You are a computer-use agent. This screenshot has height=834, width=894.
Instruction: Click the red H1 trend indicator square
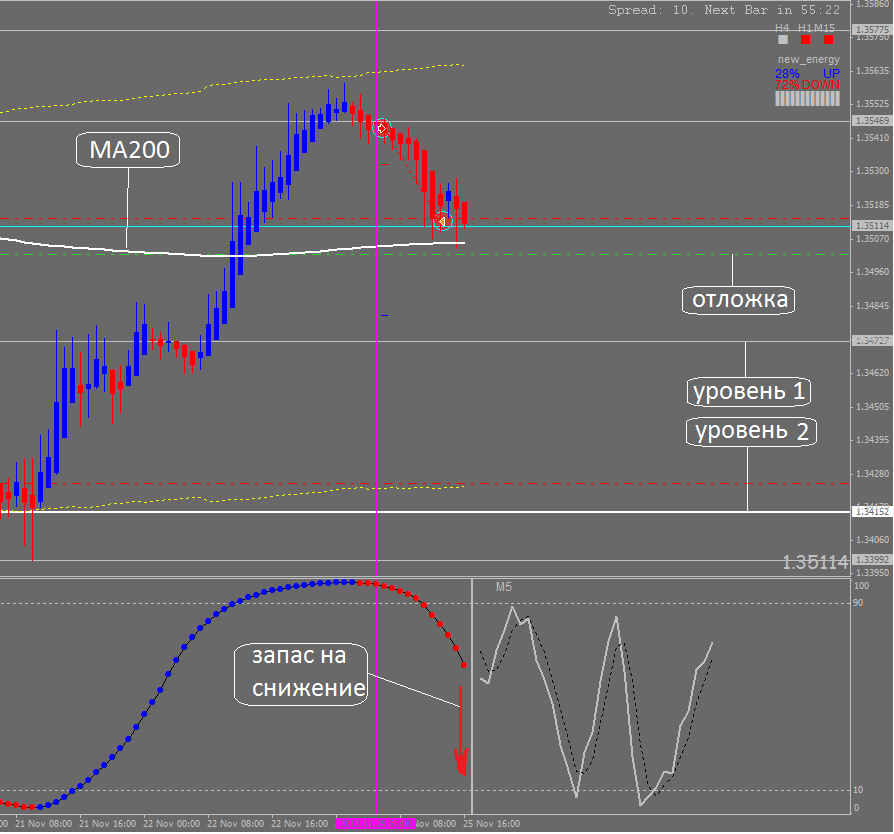click(805, 39)
